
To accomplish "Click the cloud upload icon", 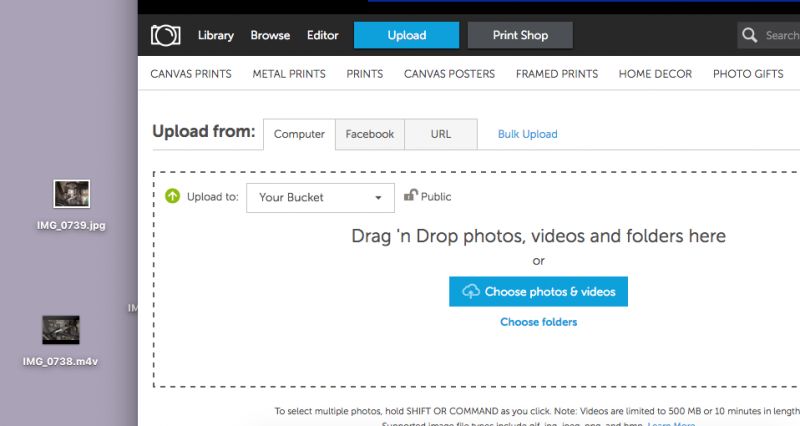I will (470, 291).
